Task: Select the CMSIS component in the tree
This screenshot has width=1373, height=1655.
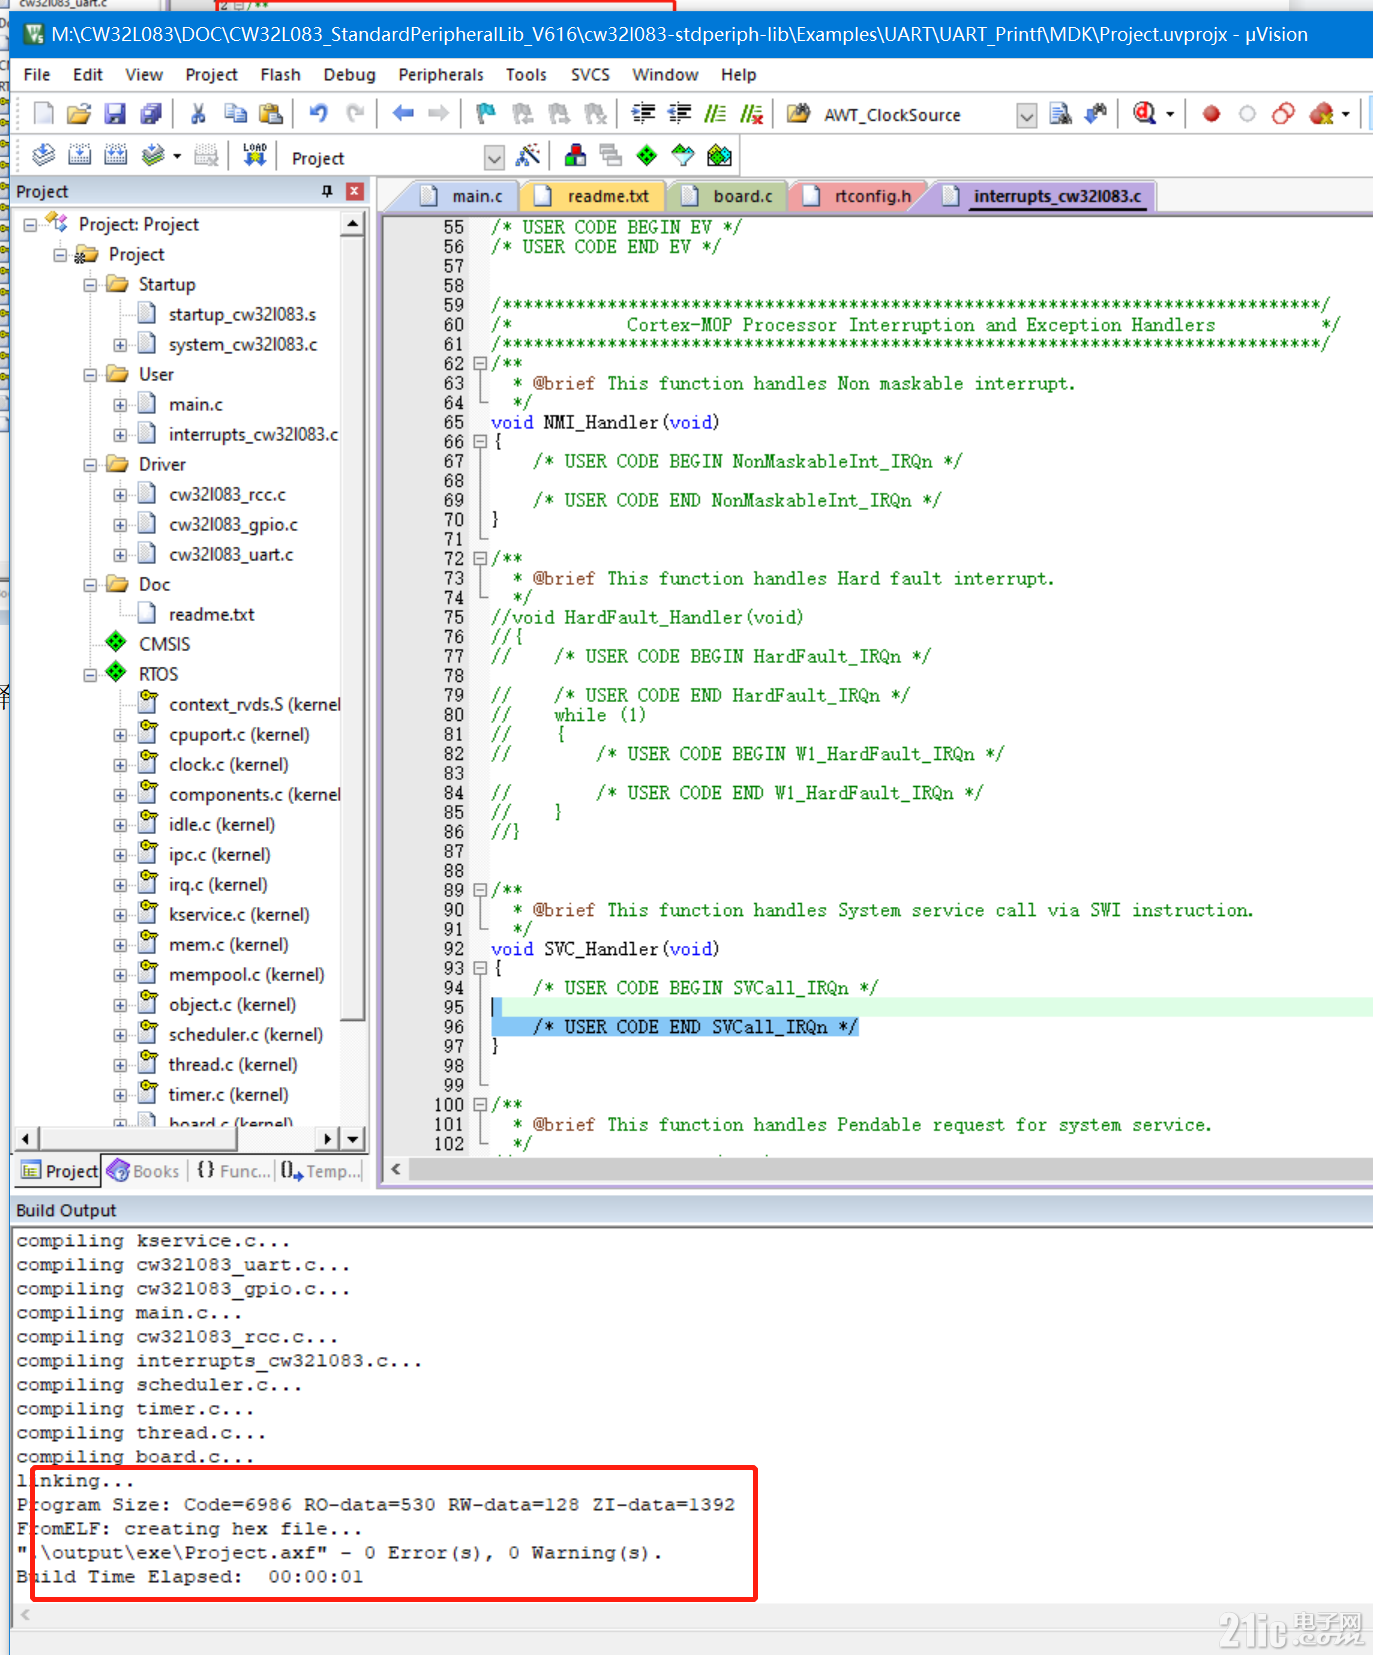Action: [164, 645]
